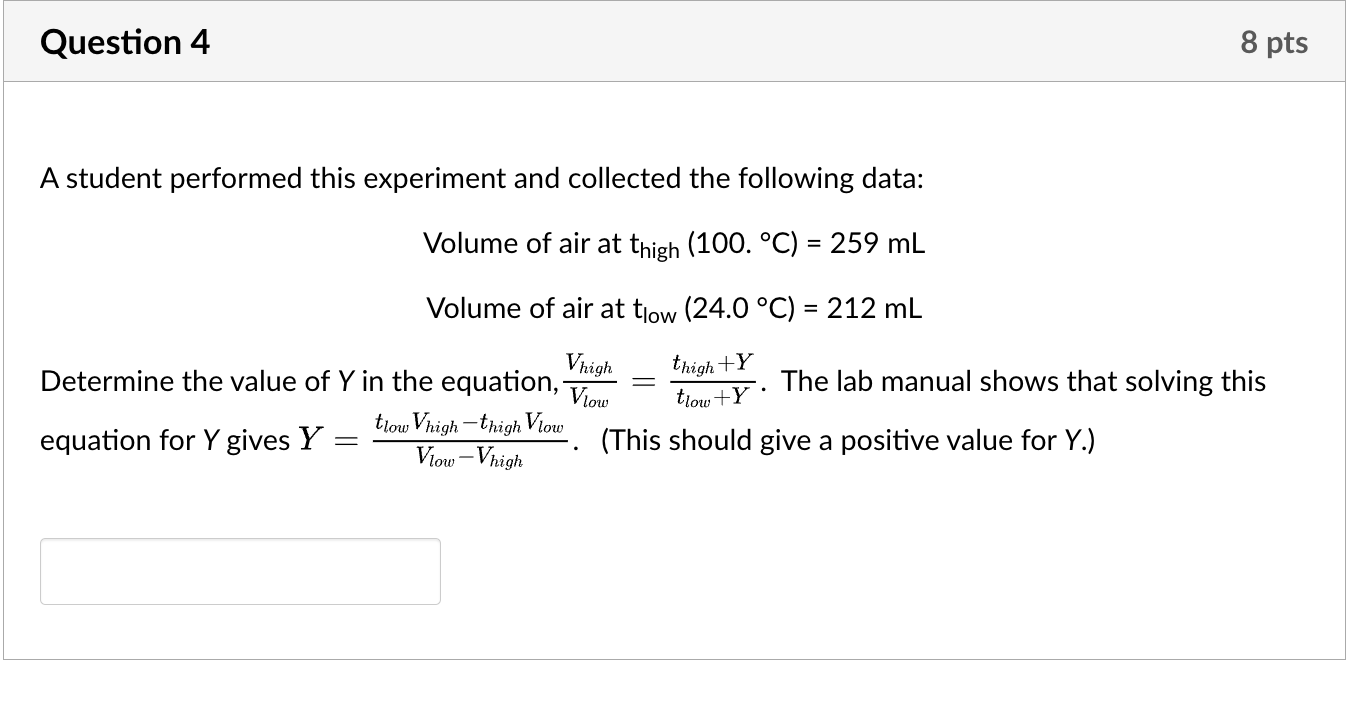Click the 24.0 °C temperature text
1356x710 pixels.
[740, 308]
